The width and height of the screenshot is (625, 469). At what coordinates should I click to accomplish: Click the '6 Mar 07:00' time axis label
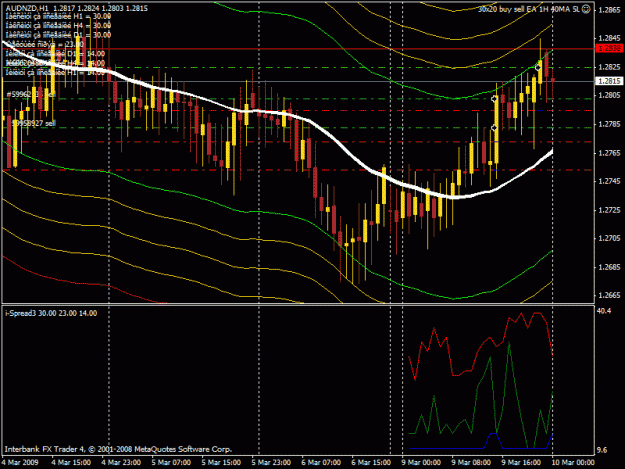321,462
